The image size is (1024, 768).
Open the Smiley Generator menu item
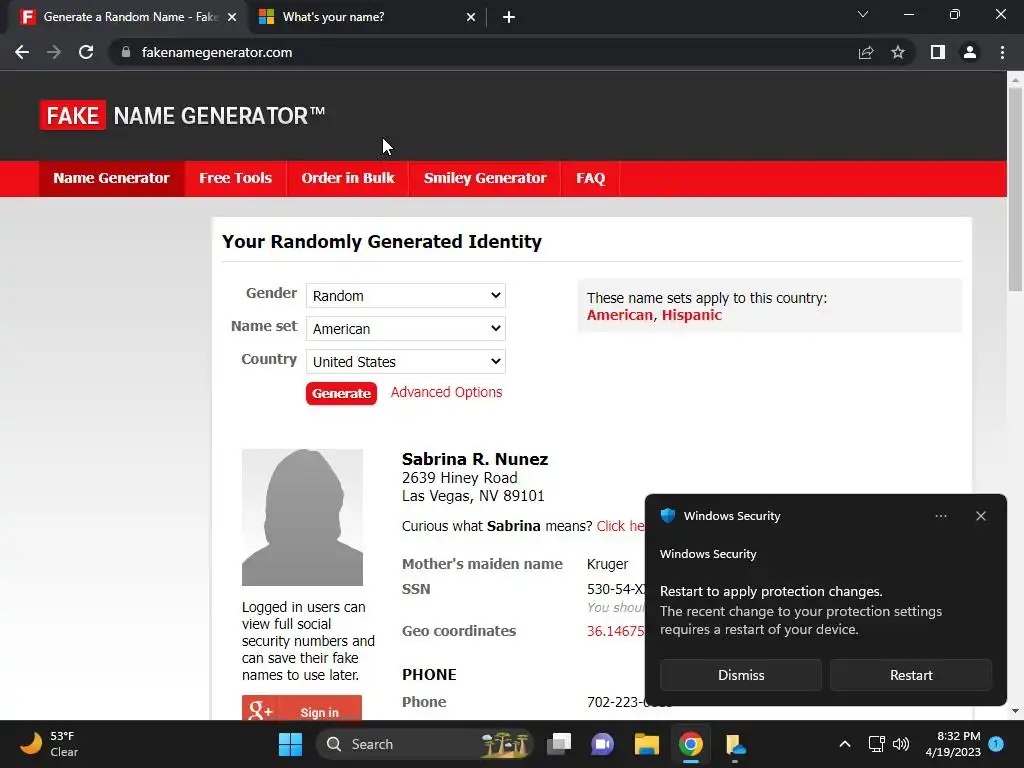(x=485, y=178)
